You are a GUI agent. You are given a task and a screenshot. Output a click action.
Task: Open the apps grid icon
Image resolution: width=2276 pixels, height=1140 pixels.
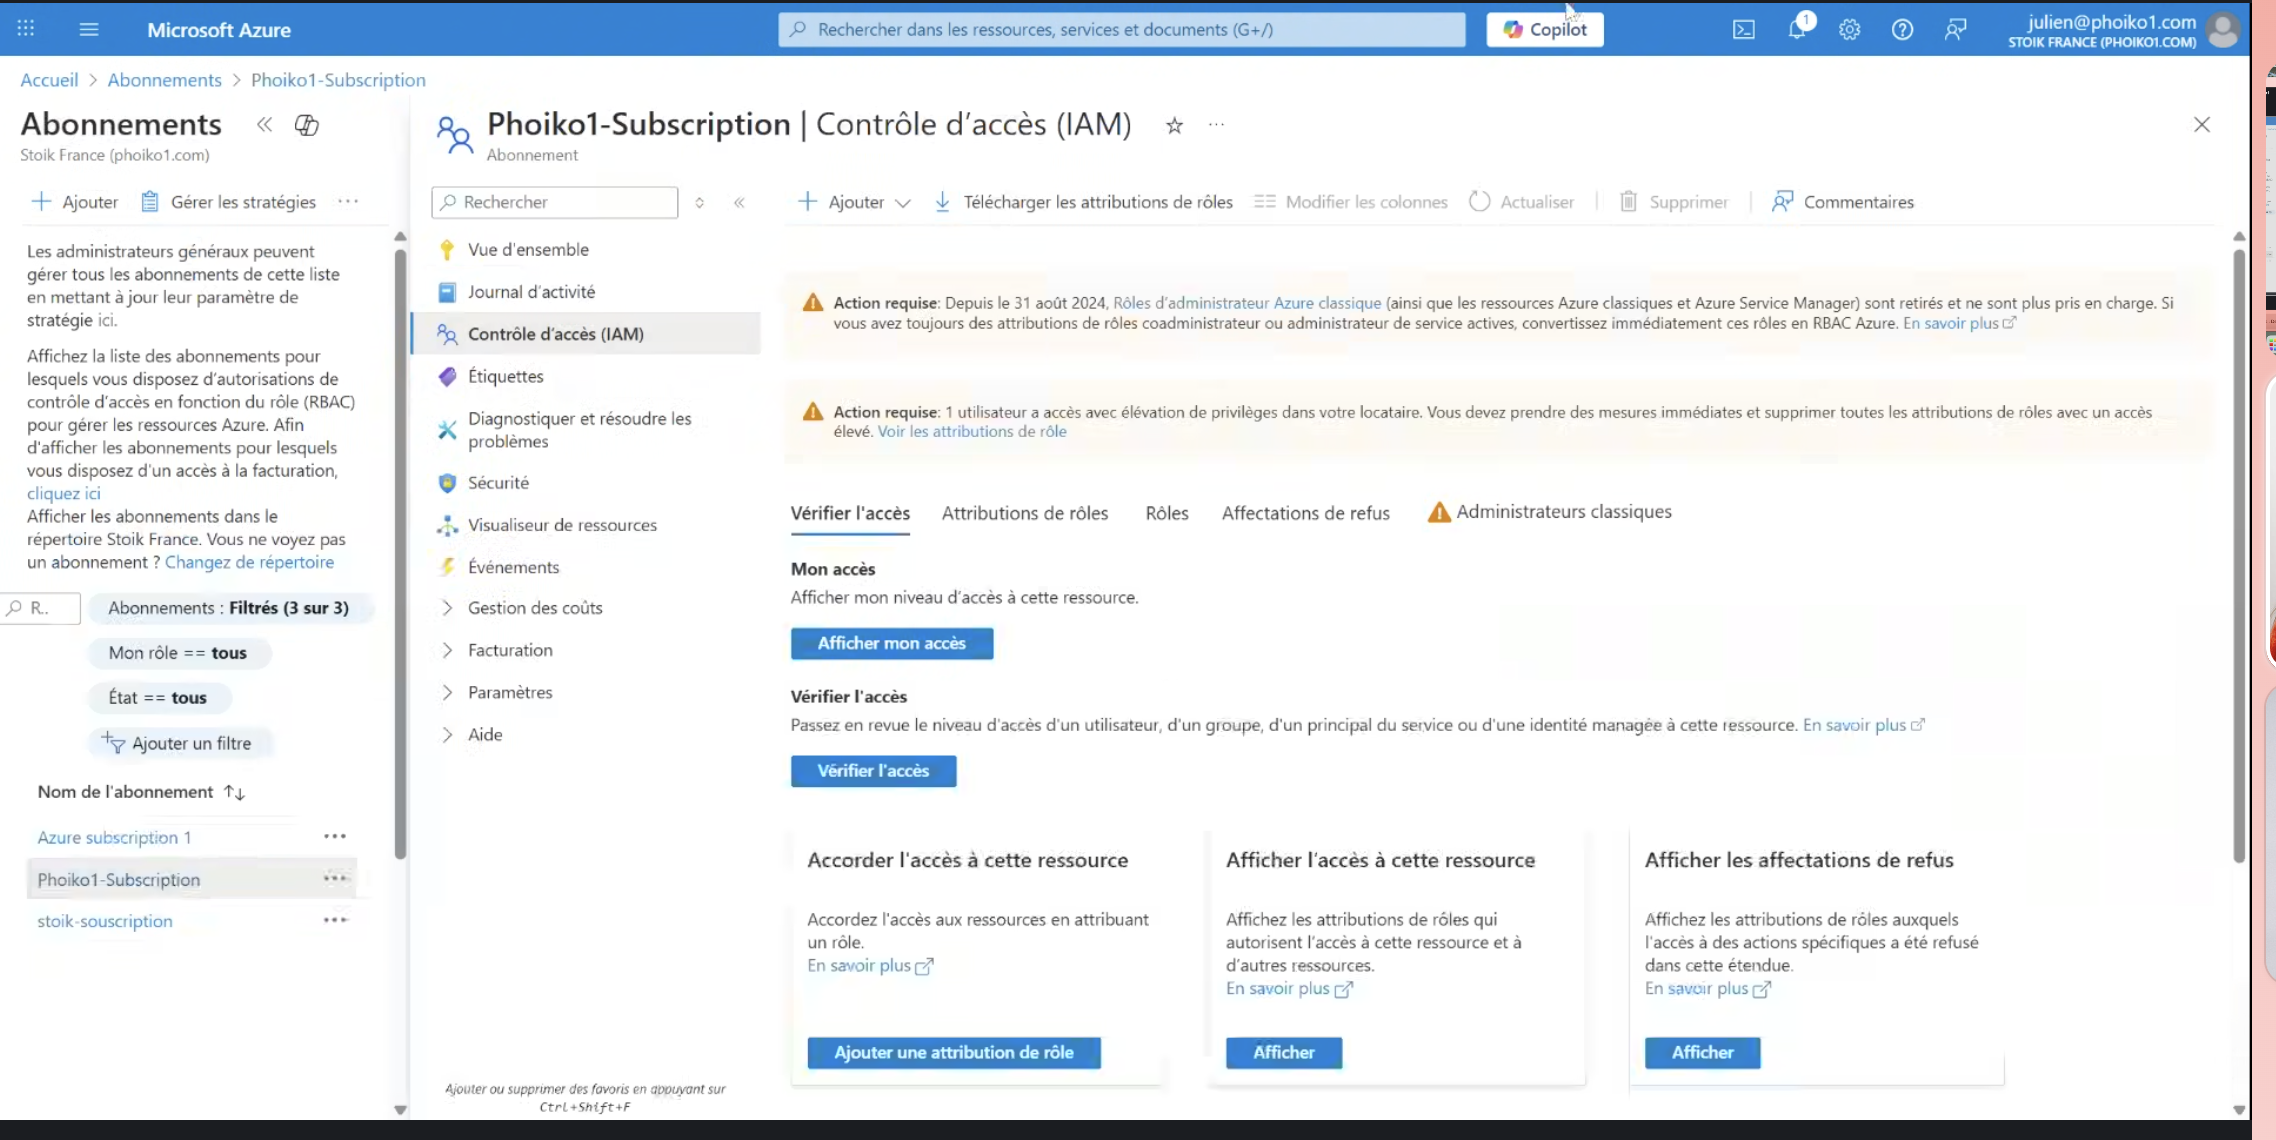(26, 29)
